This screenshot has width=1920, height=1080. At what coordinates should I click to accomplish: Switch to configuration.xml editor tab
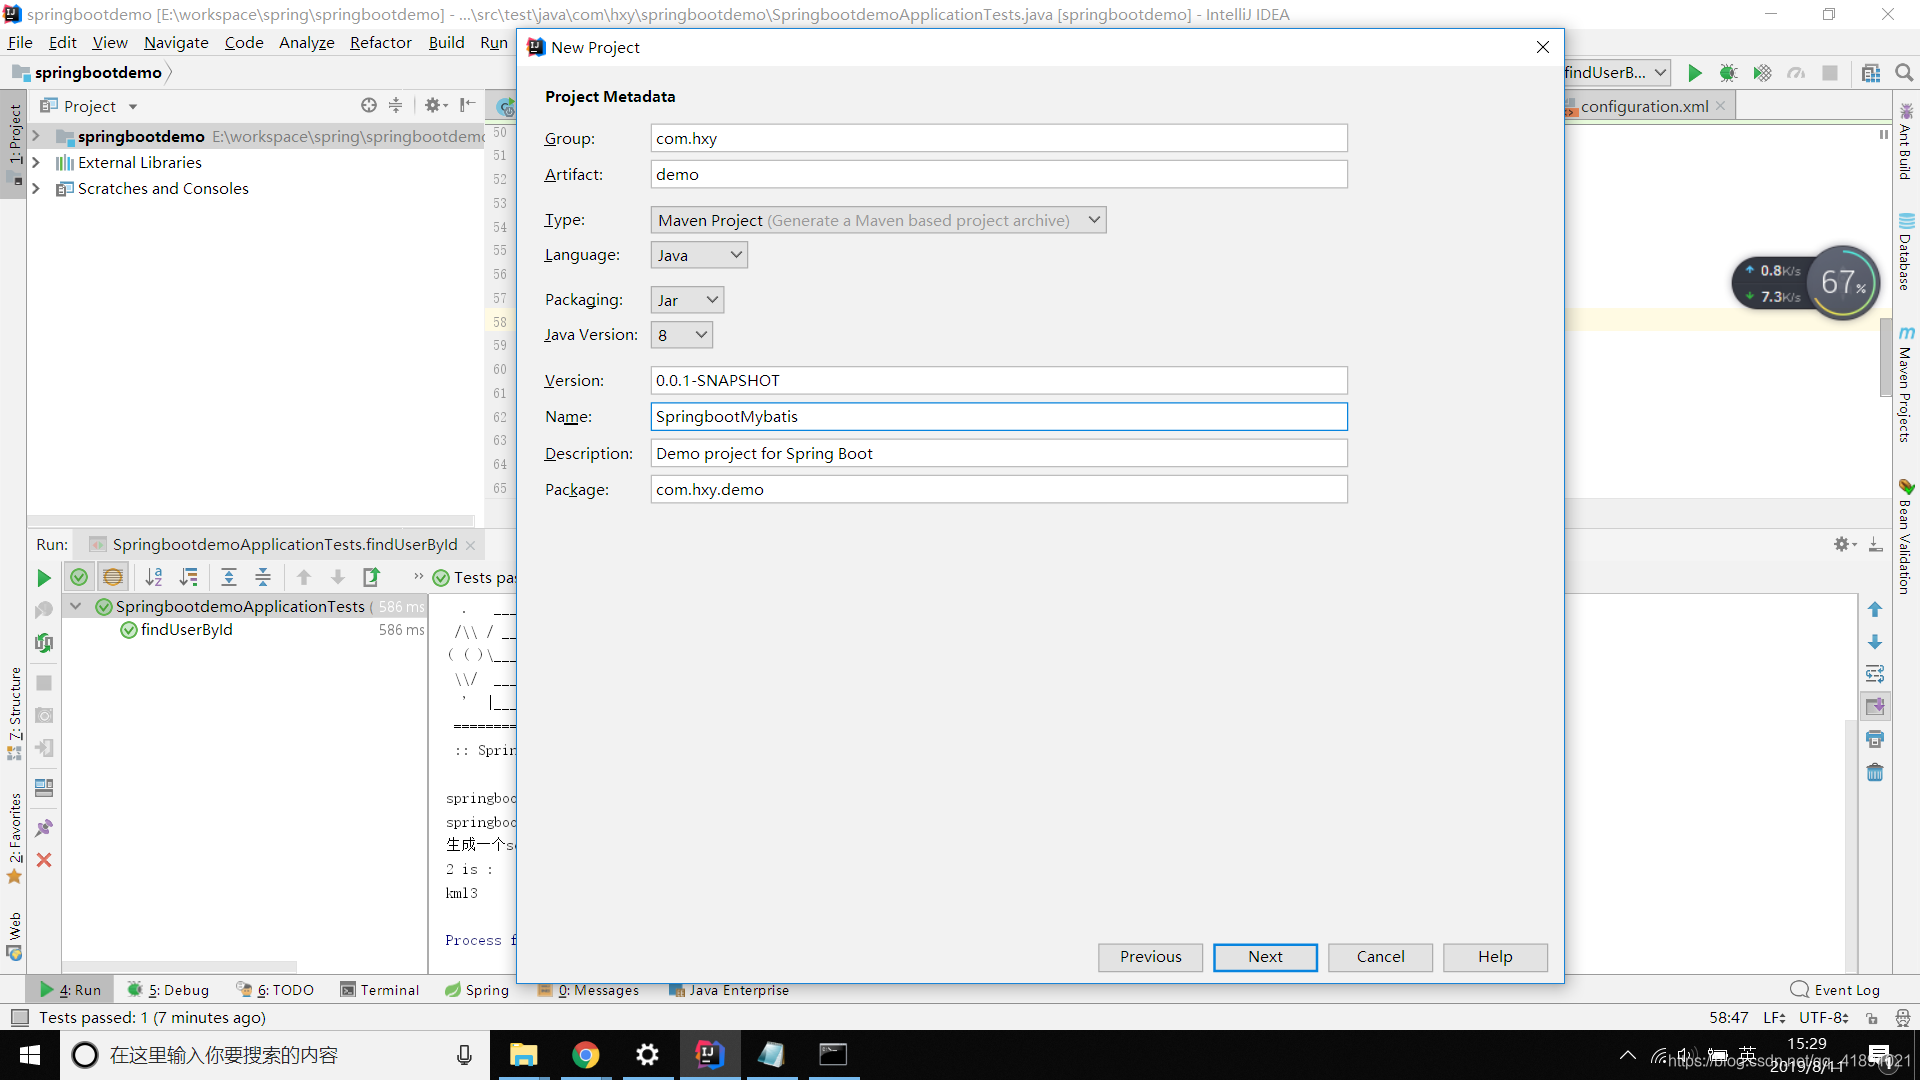1644,106
